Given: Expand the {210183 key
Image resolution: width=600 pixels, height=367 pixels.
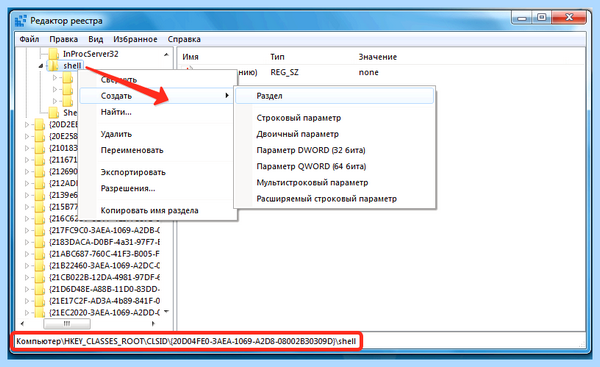Looking at the screenshot, I should 27,148.
